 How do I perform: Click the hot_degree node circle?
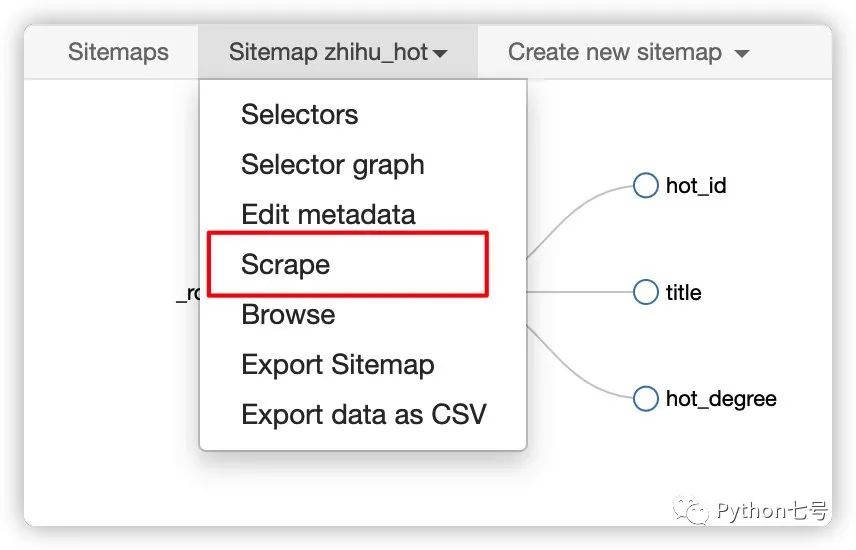point(646,398)
